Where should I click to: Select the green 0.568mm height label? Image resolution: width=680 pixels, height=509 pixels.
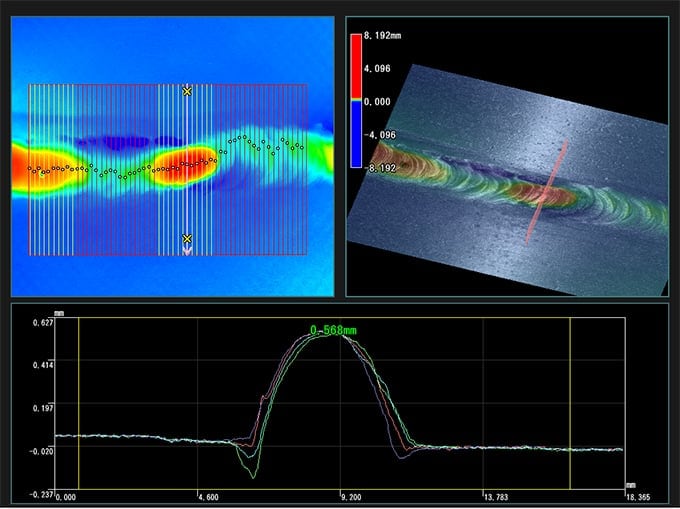coord(333,329)
